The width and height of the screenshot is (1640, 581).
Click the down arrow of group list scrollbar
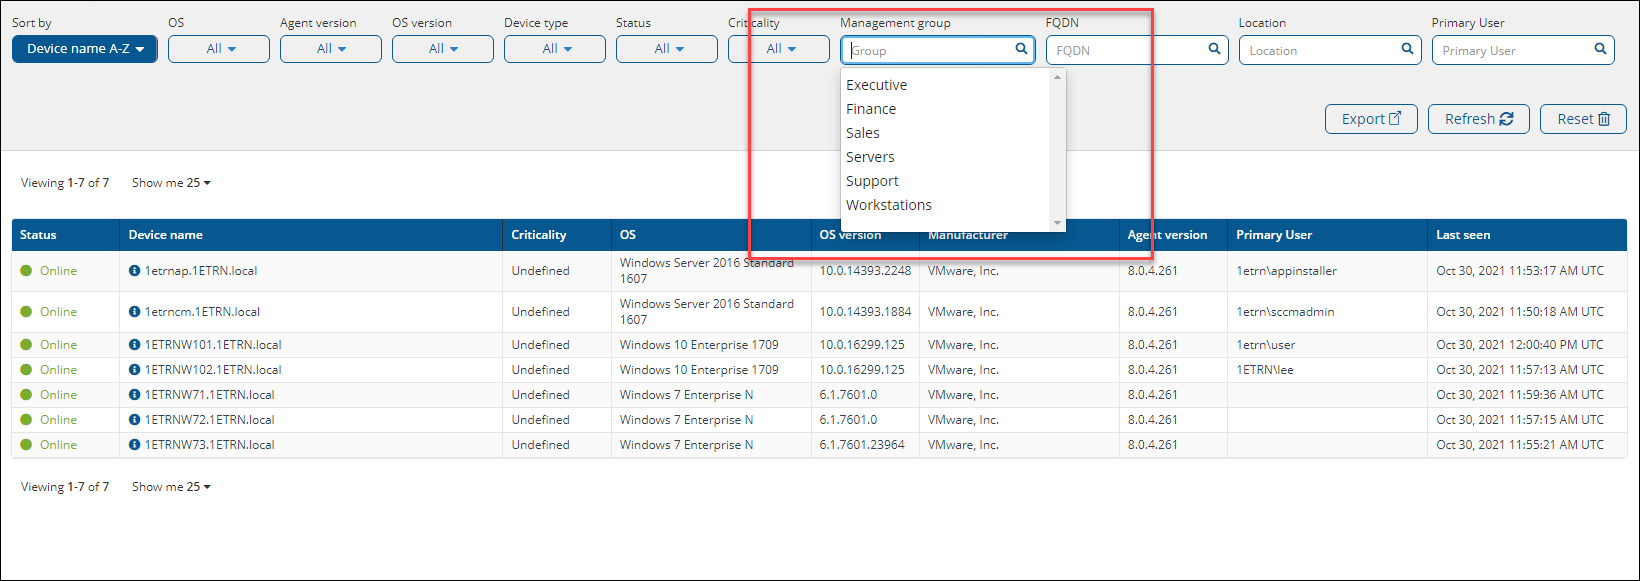(x=1057, y=223)
